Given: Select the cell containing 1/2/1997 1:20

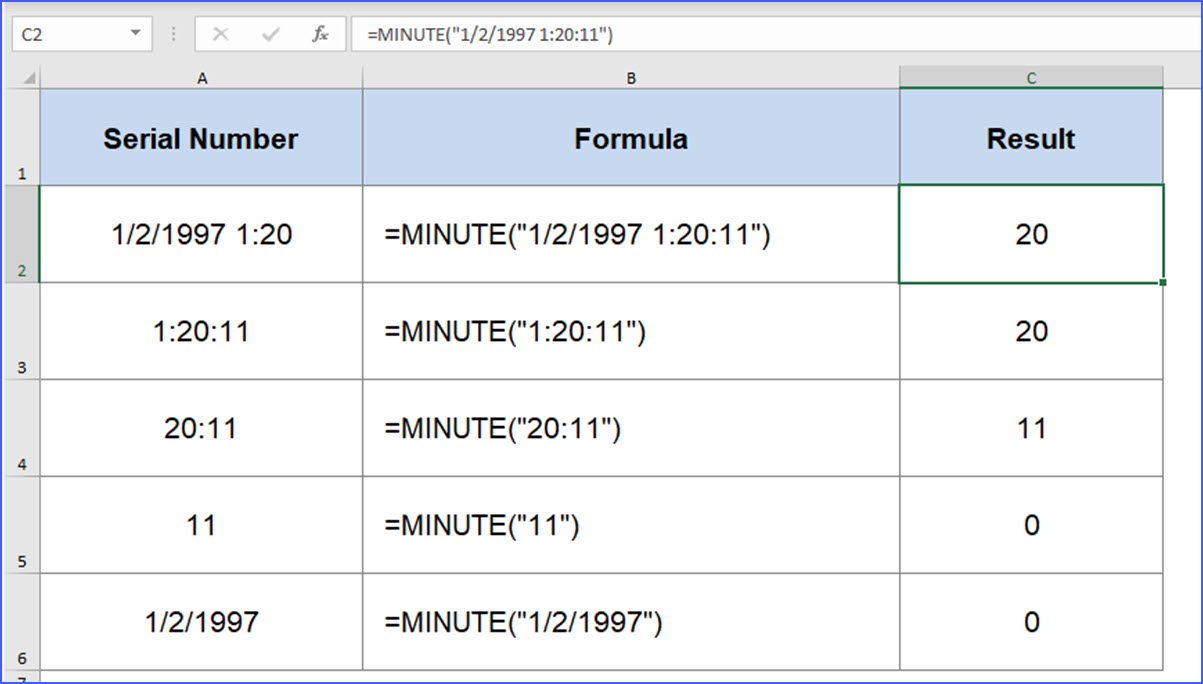Looking at the screenshot, I should tap(200, 234).
